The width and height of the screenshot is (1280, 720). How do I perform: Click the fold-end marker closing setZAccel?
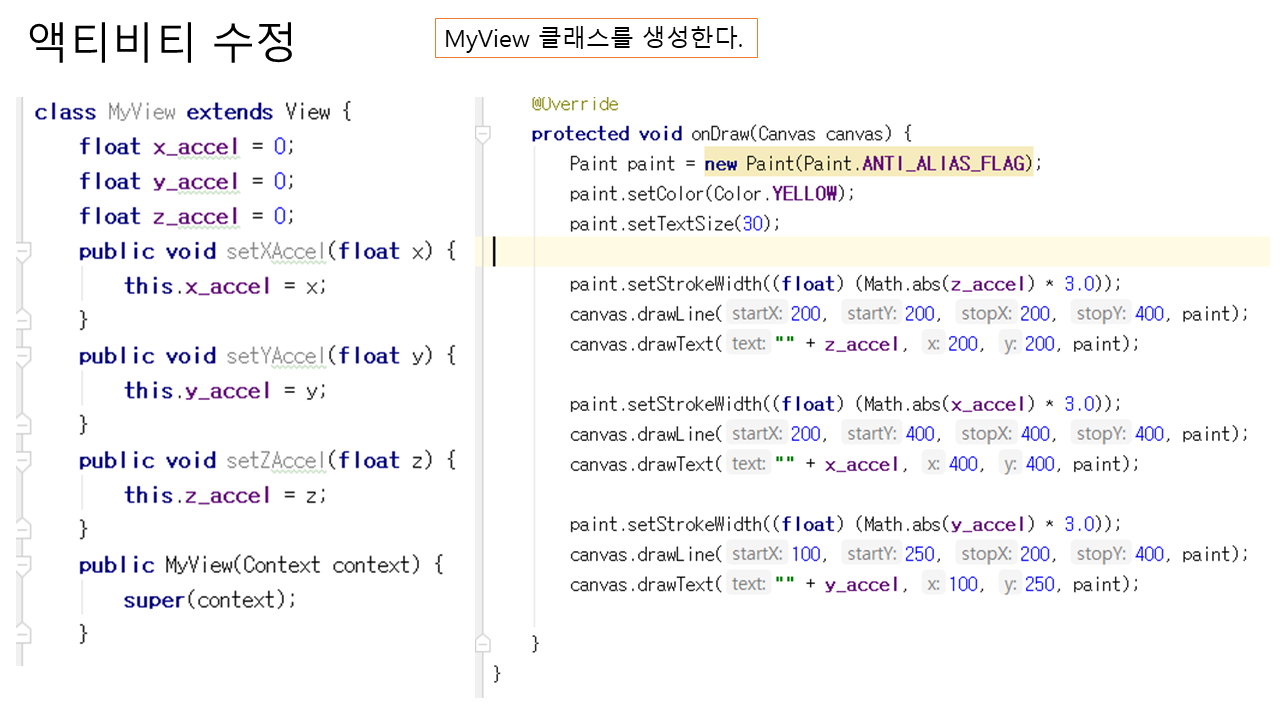coord(23,529)
